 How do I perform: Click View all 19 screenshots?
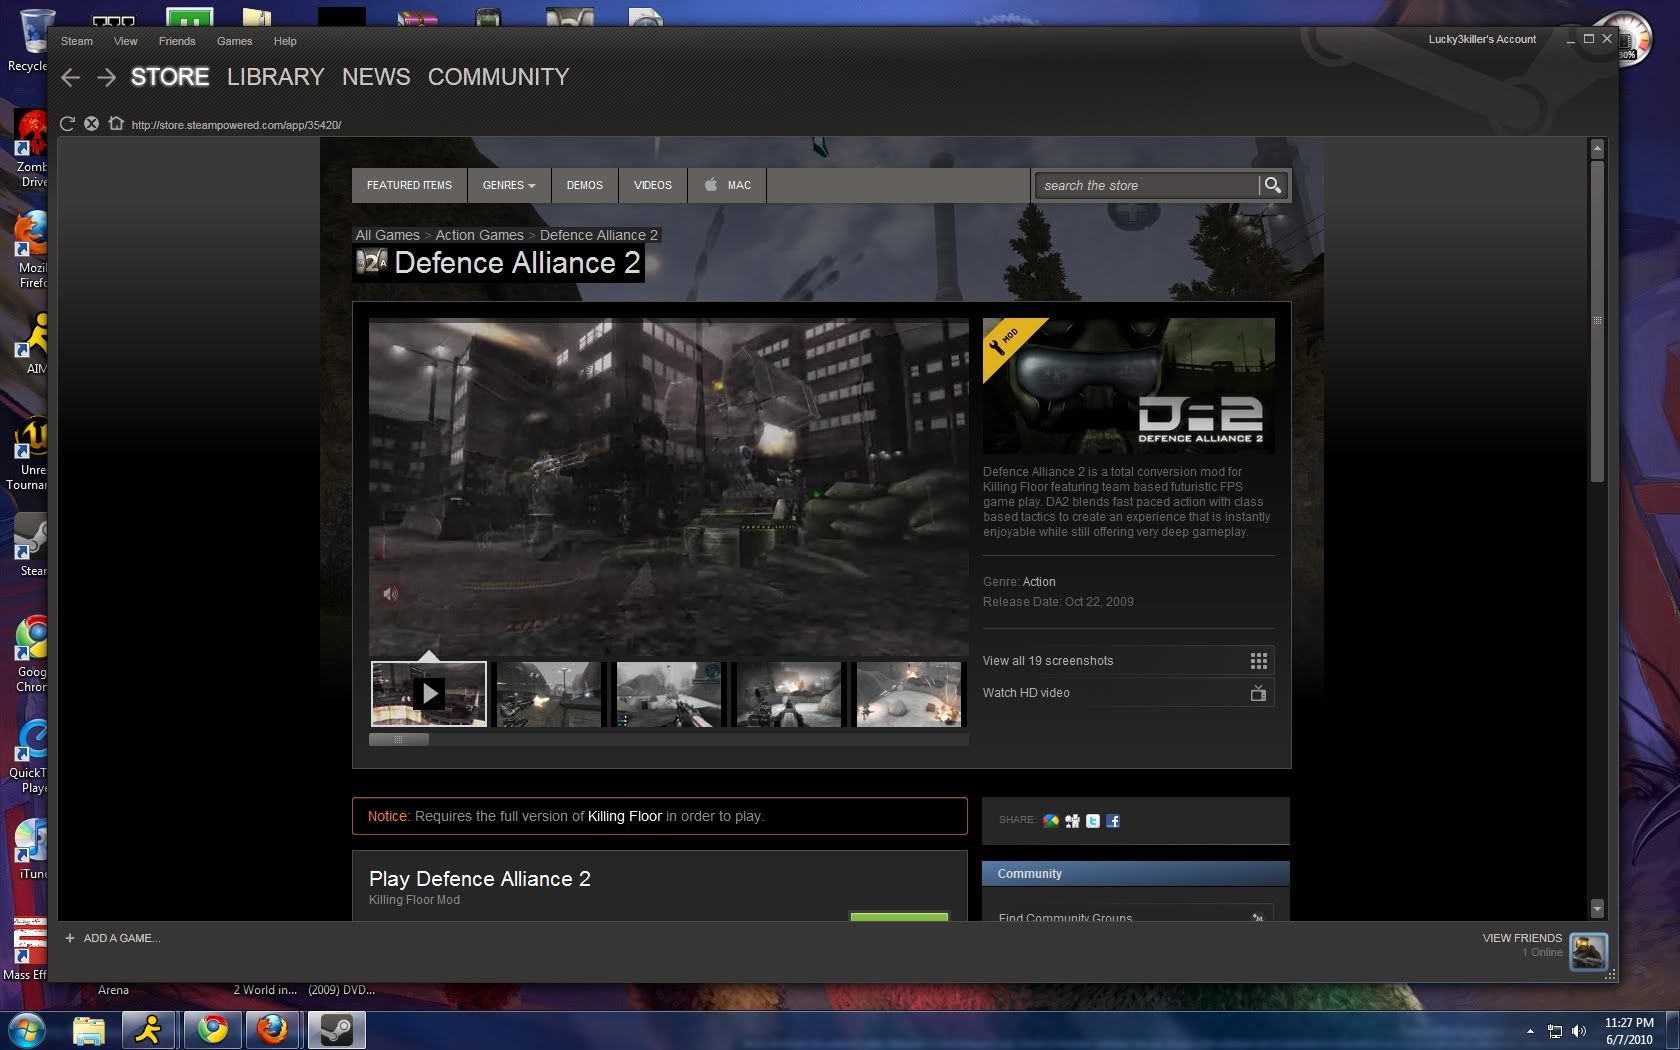tap(1048, 661)
